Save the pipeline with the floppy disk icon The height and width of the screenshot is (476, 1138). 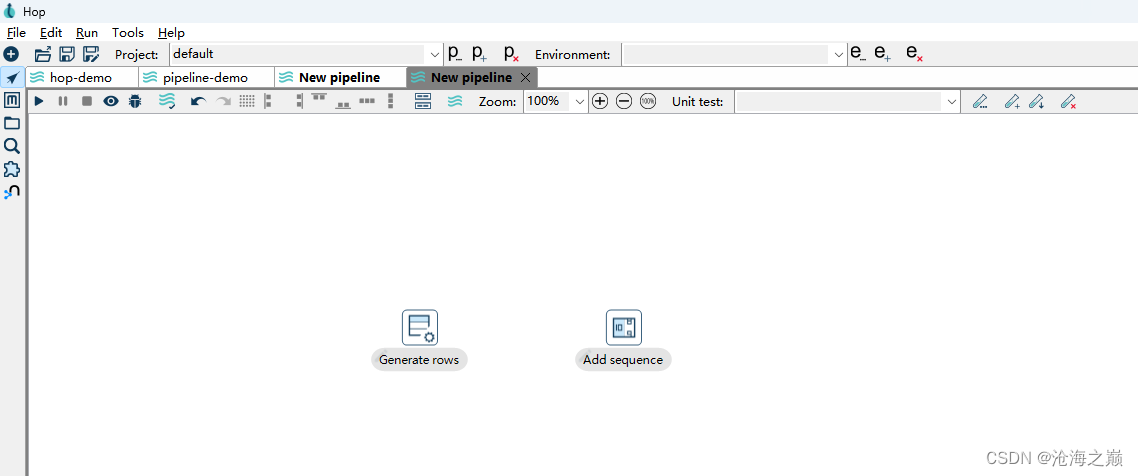tap(67, 54)
